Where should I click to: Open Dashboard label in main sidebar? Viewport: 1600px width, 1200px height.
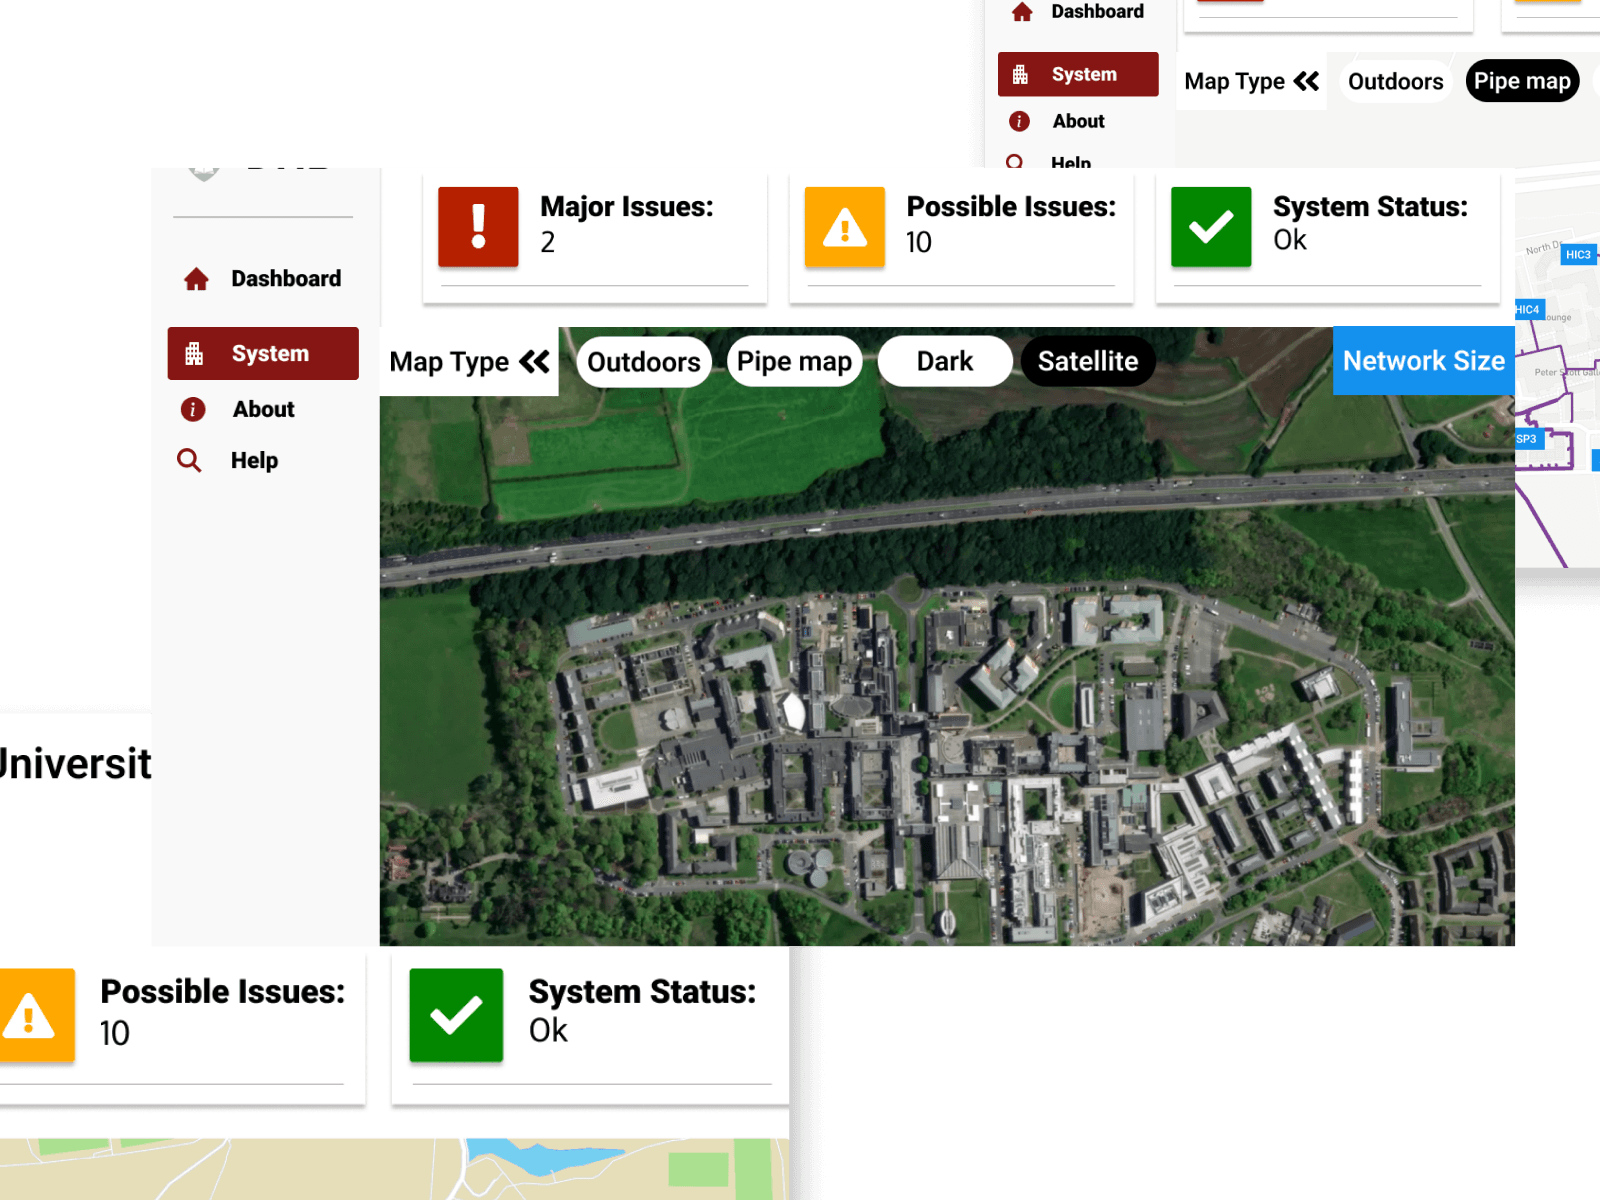click(286, 279)
